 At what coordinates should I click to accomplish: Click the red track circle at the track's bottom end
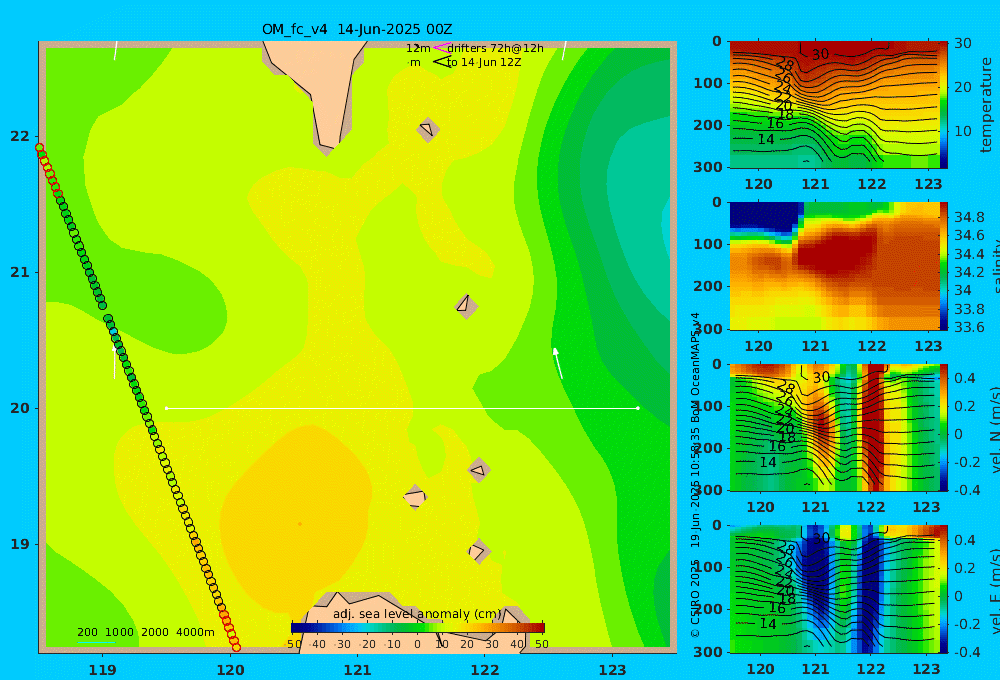[x=236, y=647]
